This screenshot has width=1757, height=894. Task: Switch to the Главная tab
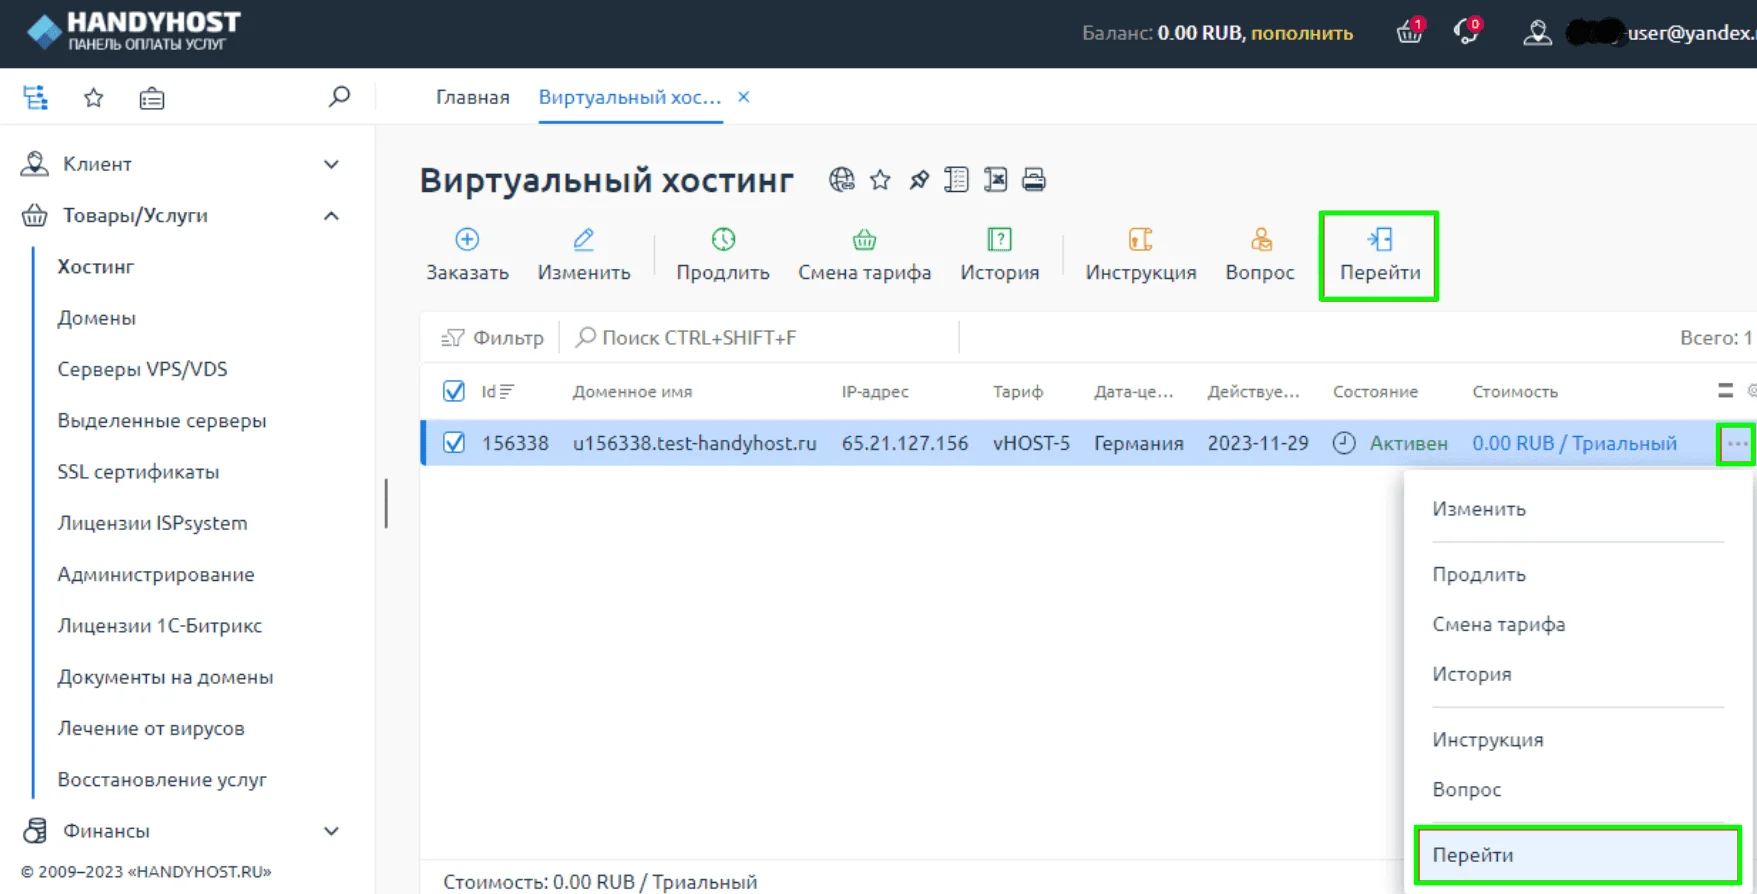472,97
